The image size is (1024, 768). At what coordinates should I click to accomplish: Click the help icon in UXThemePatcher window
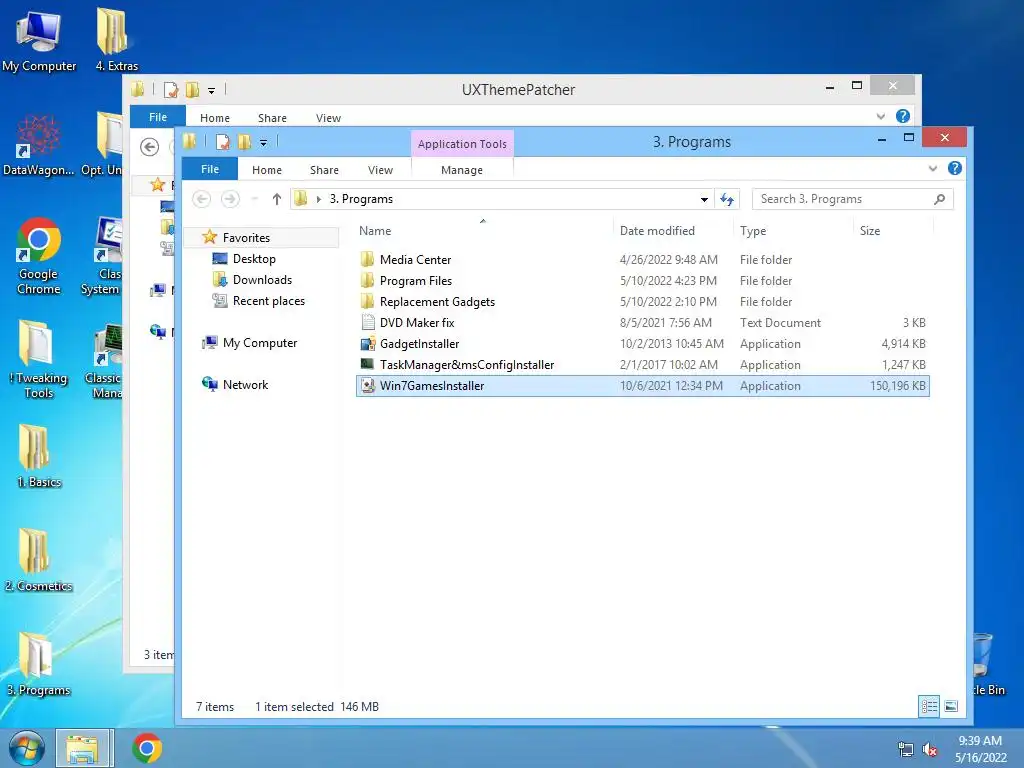tap(903, 116)
